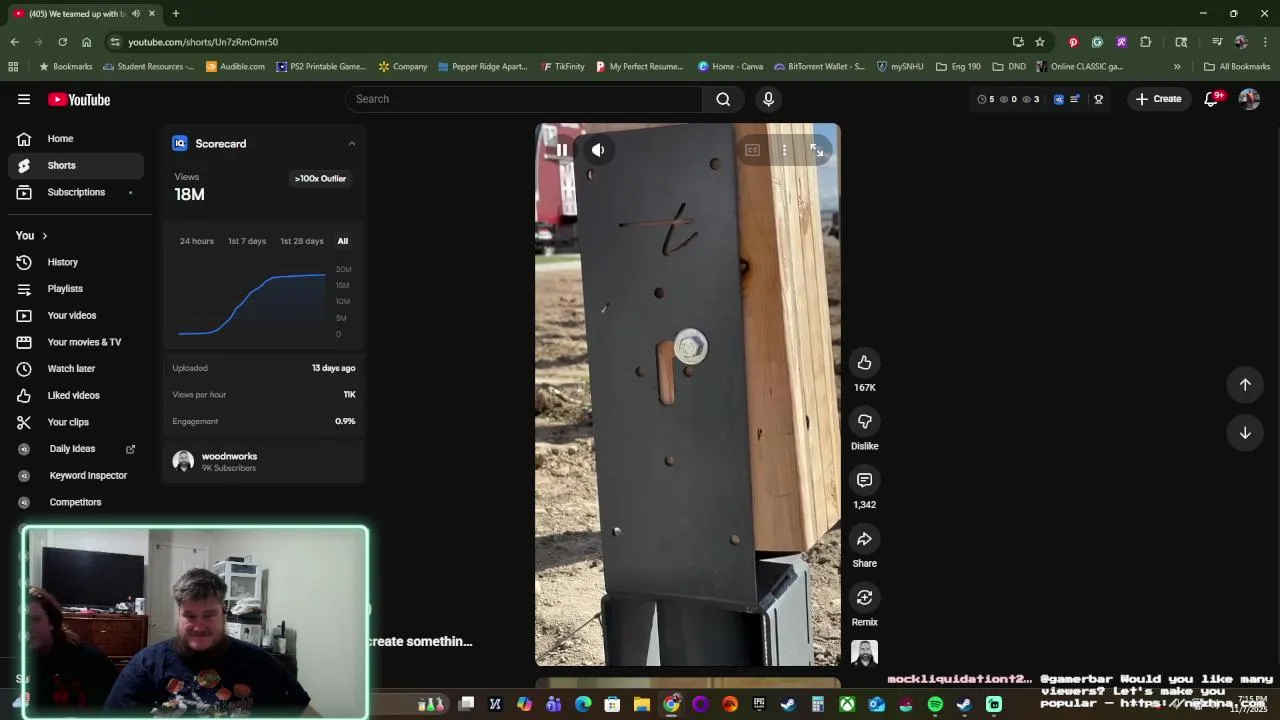The width and height of the screenshot is (1280, 720).
Task: Open Liked videos from the sidebar
Action: point(76,395)
